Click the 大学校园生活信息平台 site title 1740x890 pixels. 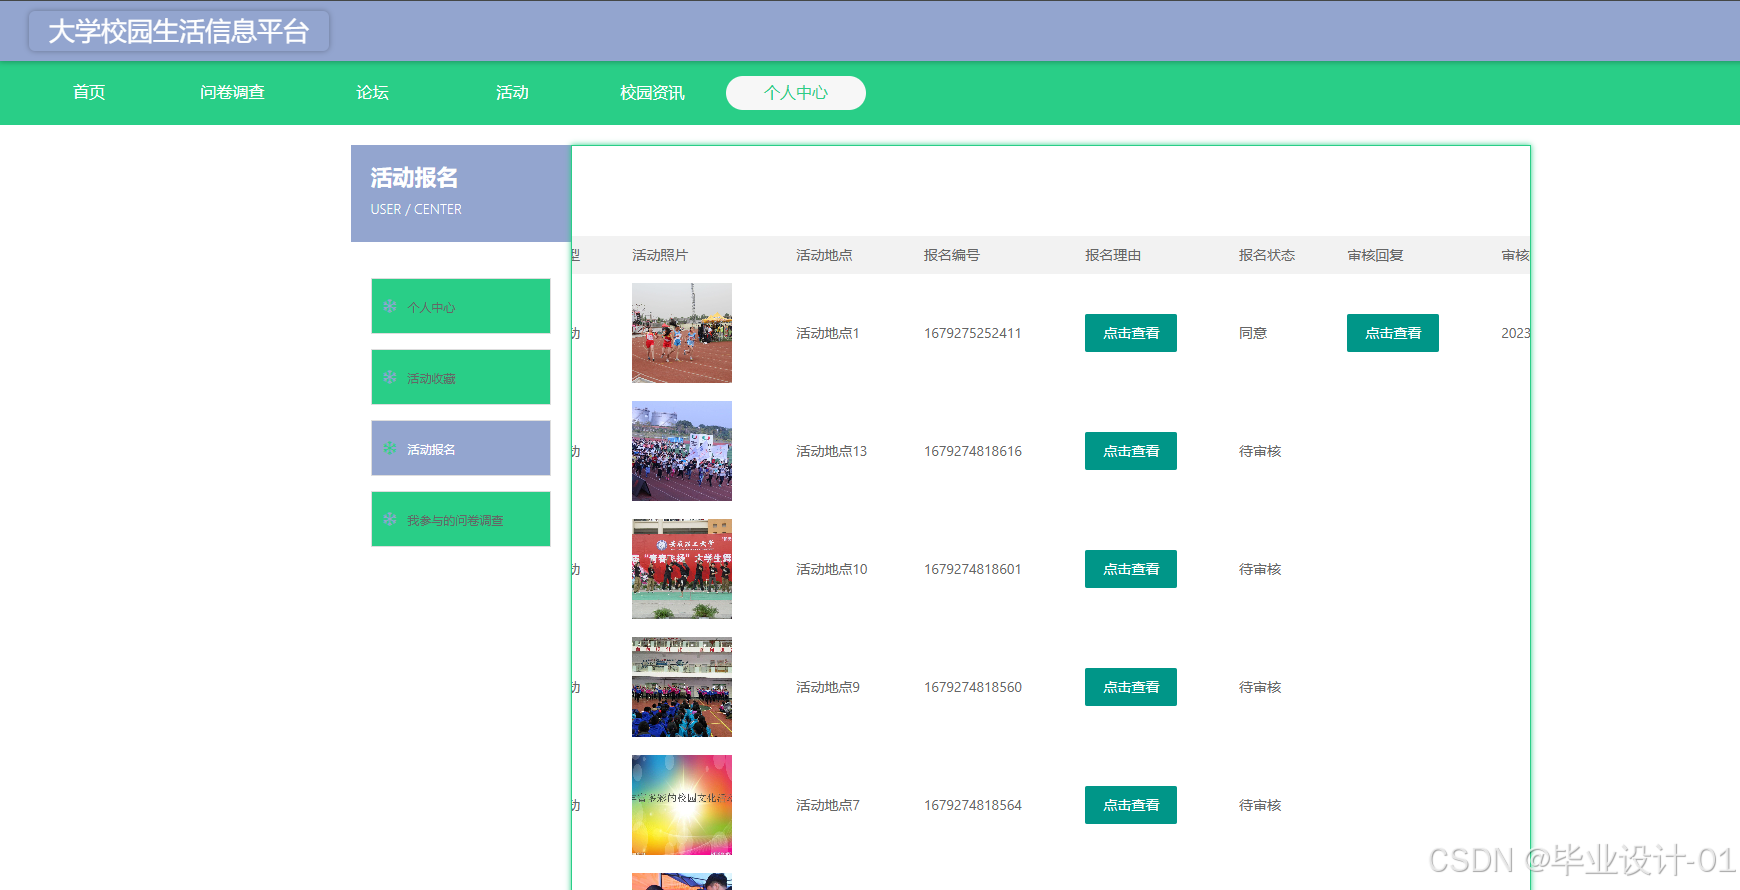click(x=179, y=31)
